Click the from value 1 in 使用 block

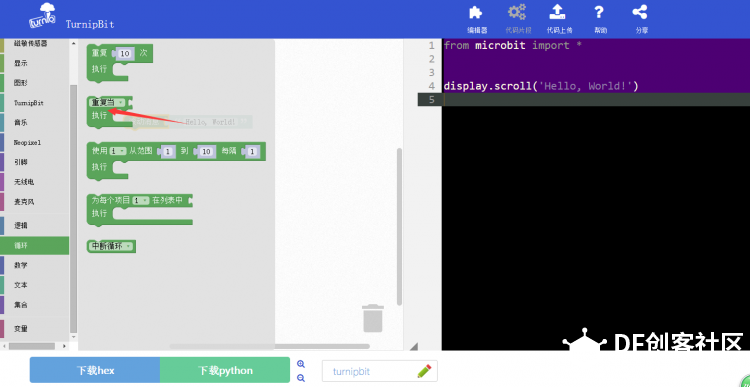[x=167, y=152]
